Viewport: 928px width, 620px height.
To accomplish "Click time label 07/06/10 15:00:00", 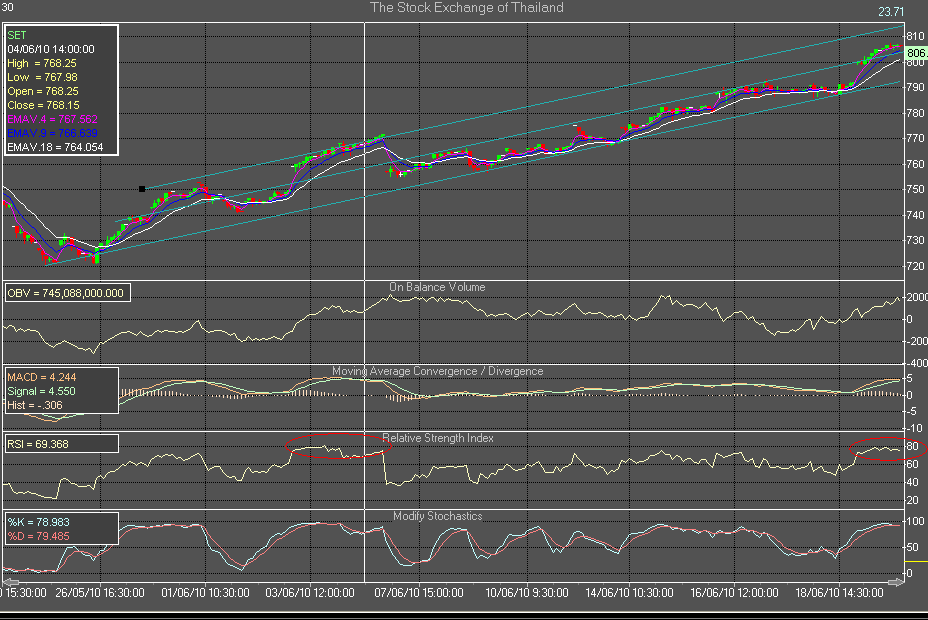I will point(418,592).
